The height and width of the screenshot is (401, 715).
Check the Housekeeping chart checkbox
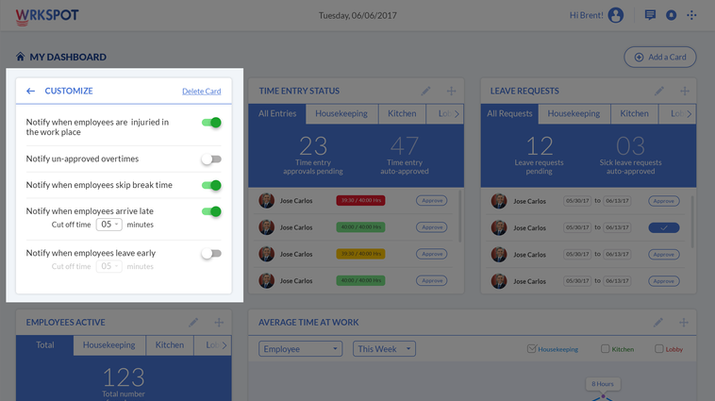(531, 349)
